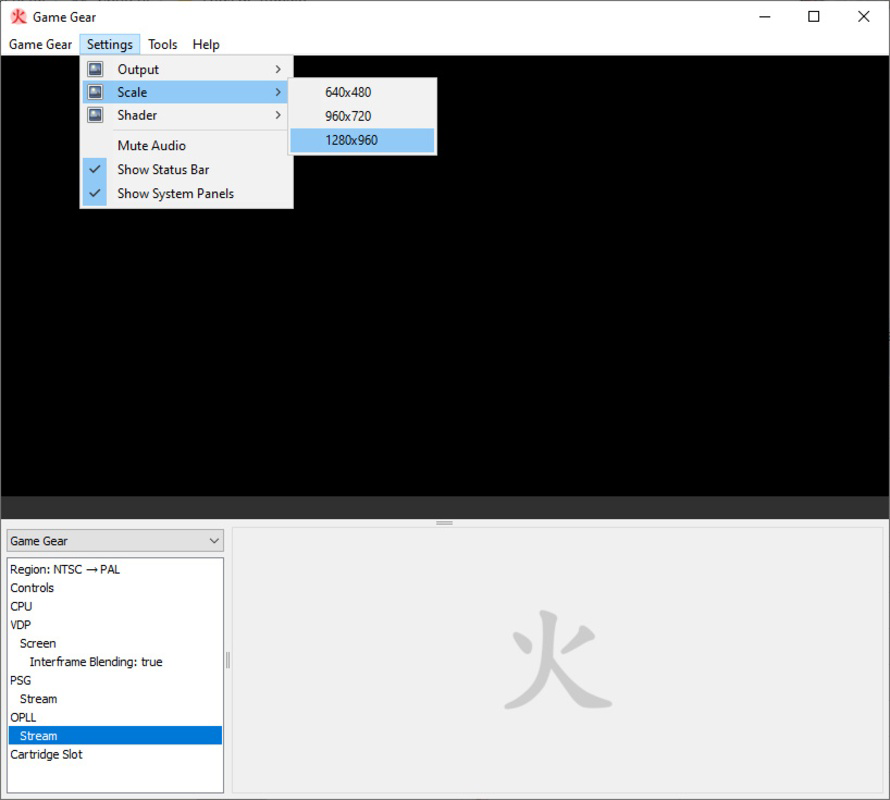Image resolution: width=890 pixels, height=800 pixels.
Task: Click the vertical tree splitter grip
Action: [228, 660]
